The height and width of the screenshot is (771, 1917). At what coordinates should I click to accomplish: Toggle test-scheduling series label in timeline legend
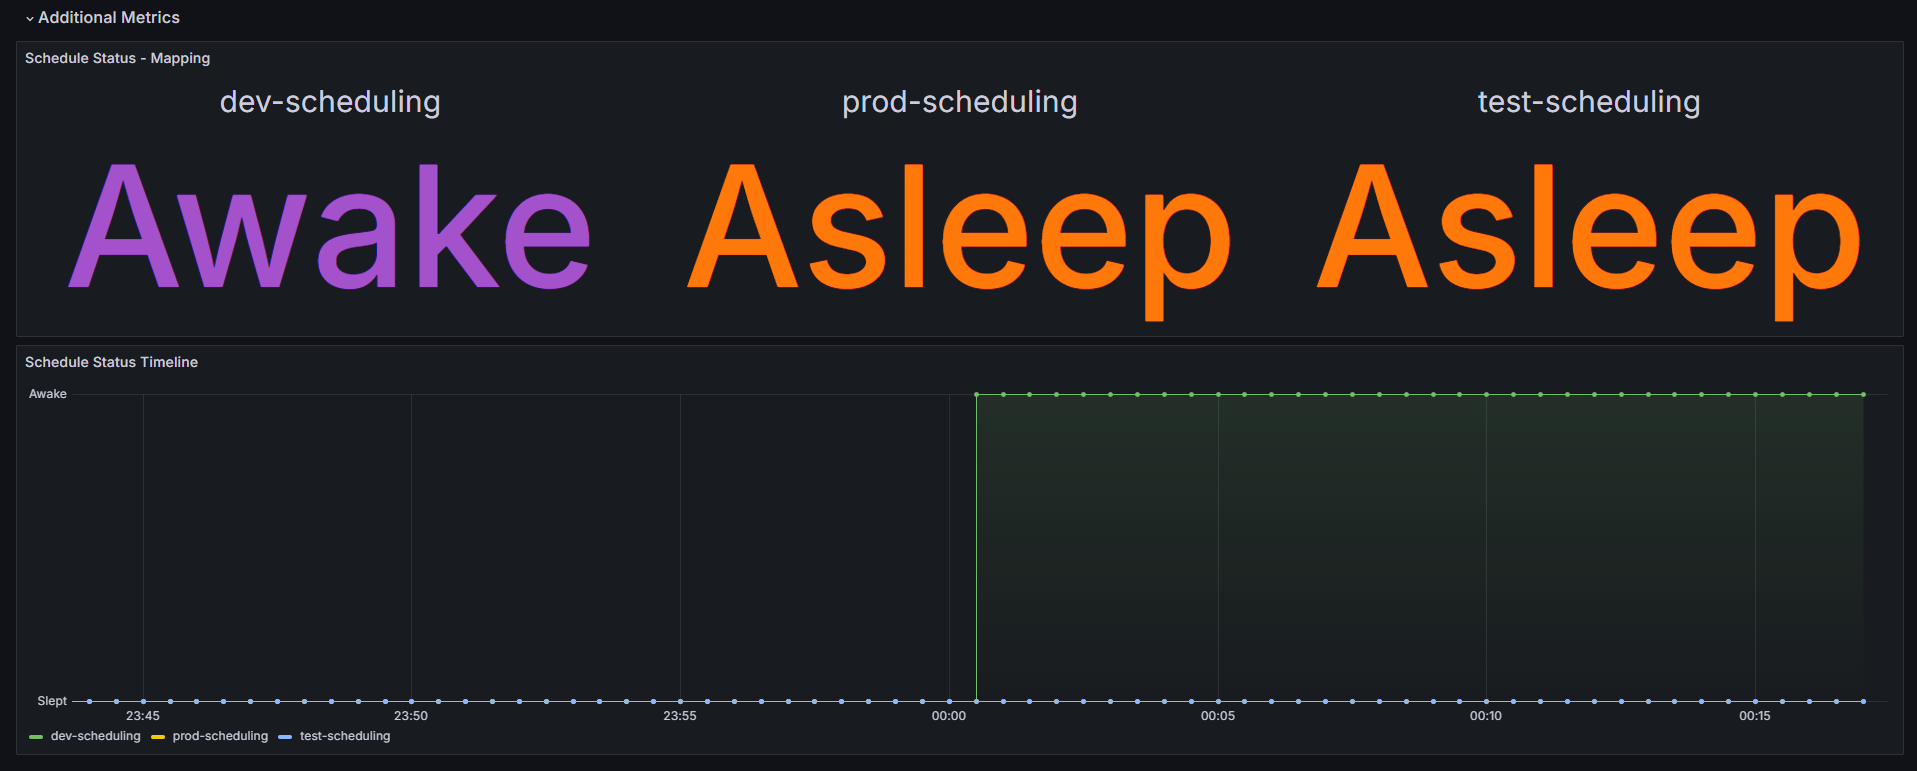point(345,736)
